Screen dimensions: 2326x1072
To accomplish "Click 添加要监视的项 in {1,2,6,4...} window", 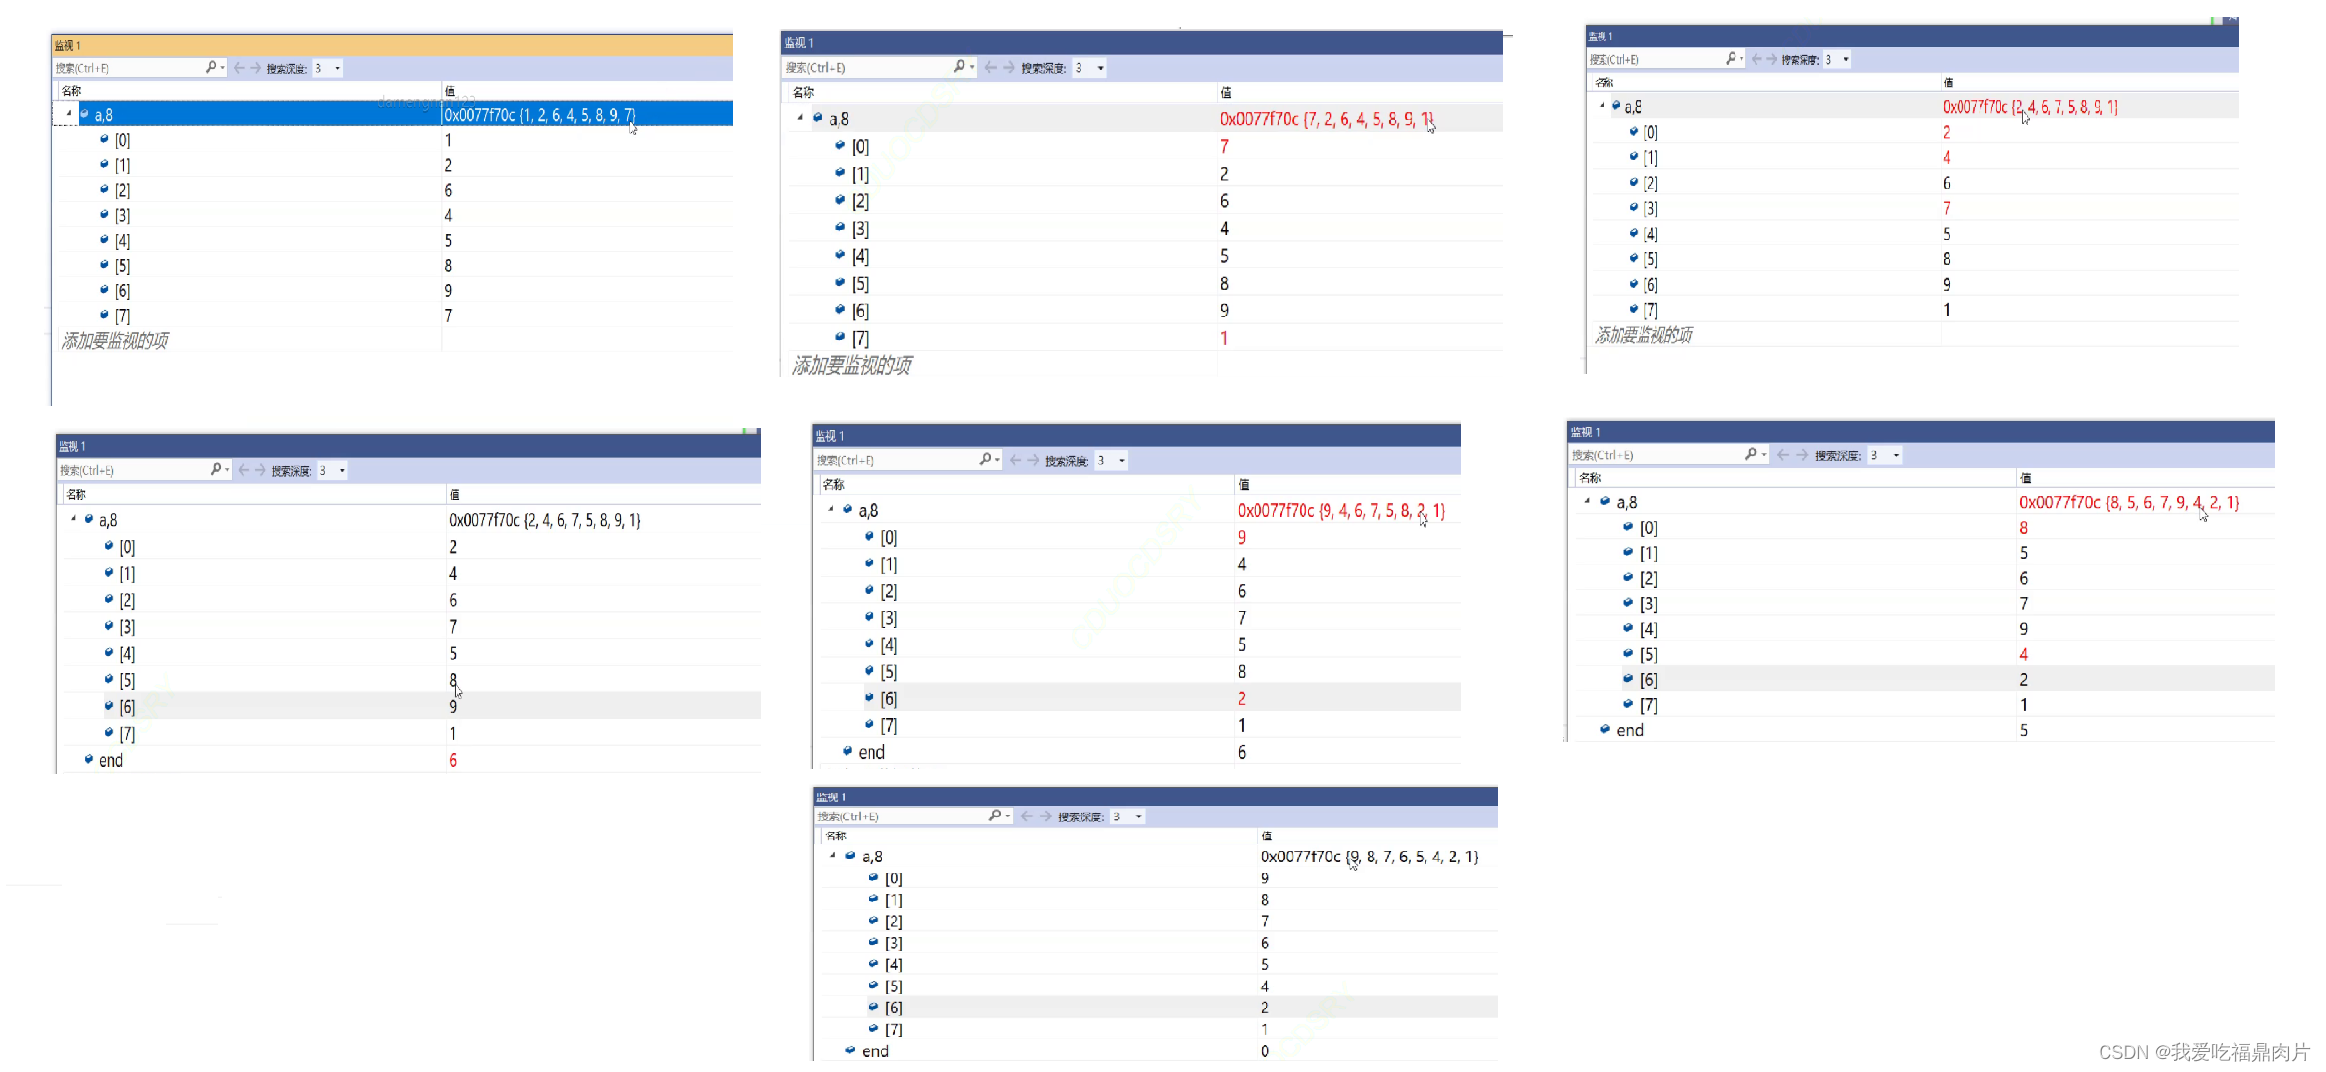I will [x=115, y=341].
